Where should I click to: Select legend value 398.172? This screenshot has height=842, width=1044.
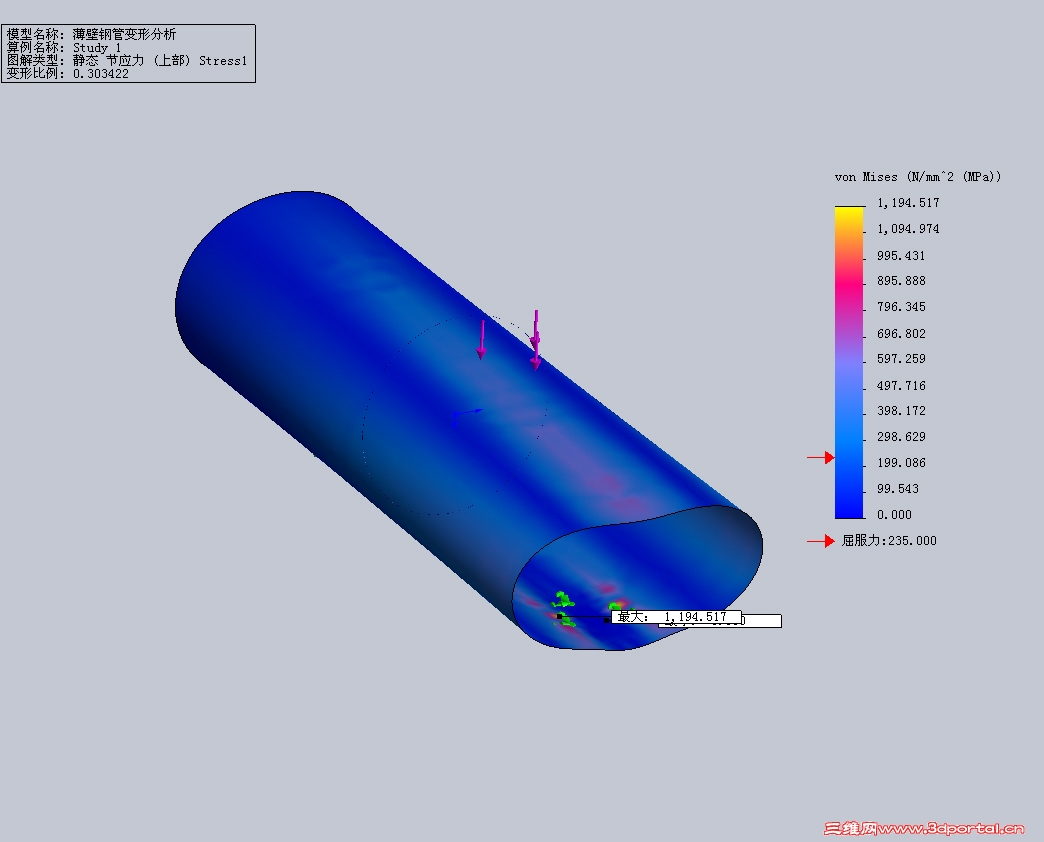coord(901,411)
